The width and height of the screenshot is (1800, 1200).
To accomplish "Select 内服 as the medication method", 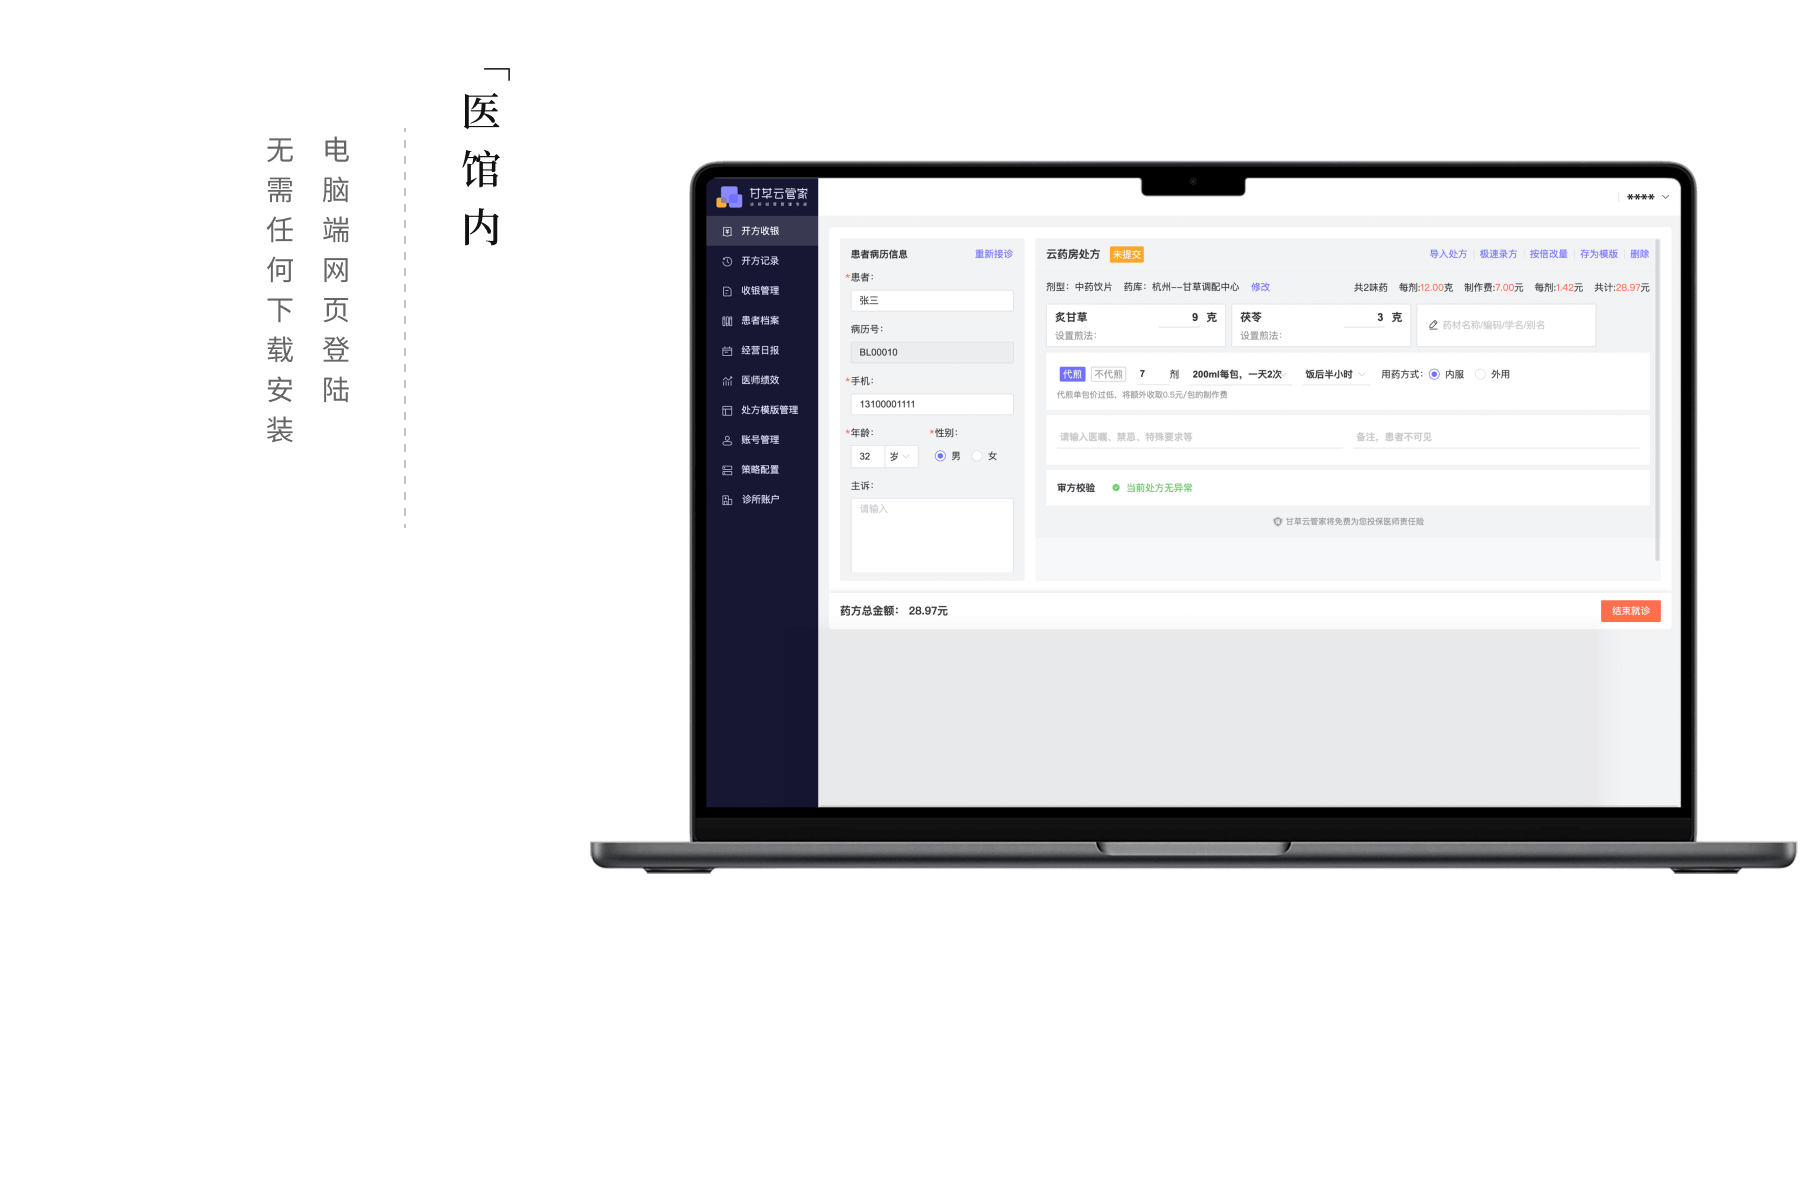I will tap(1434, 374).
